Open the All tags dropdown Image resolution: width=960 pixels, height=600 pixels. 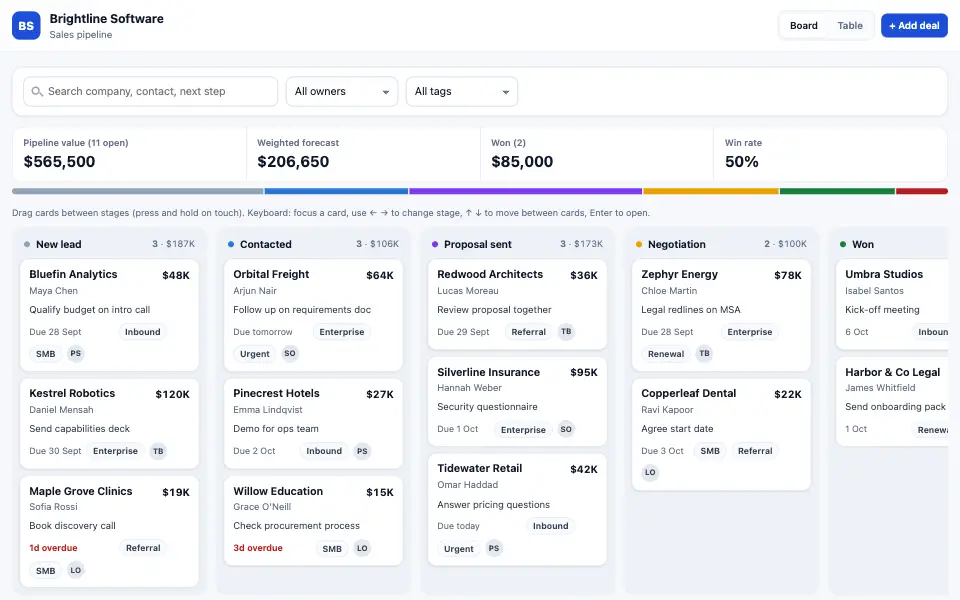(462, 91)
